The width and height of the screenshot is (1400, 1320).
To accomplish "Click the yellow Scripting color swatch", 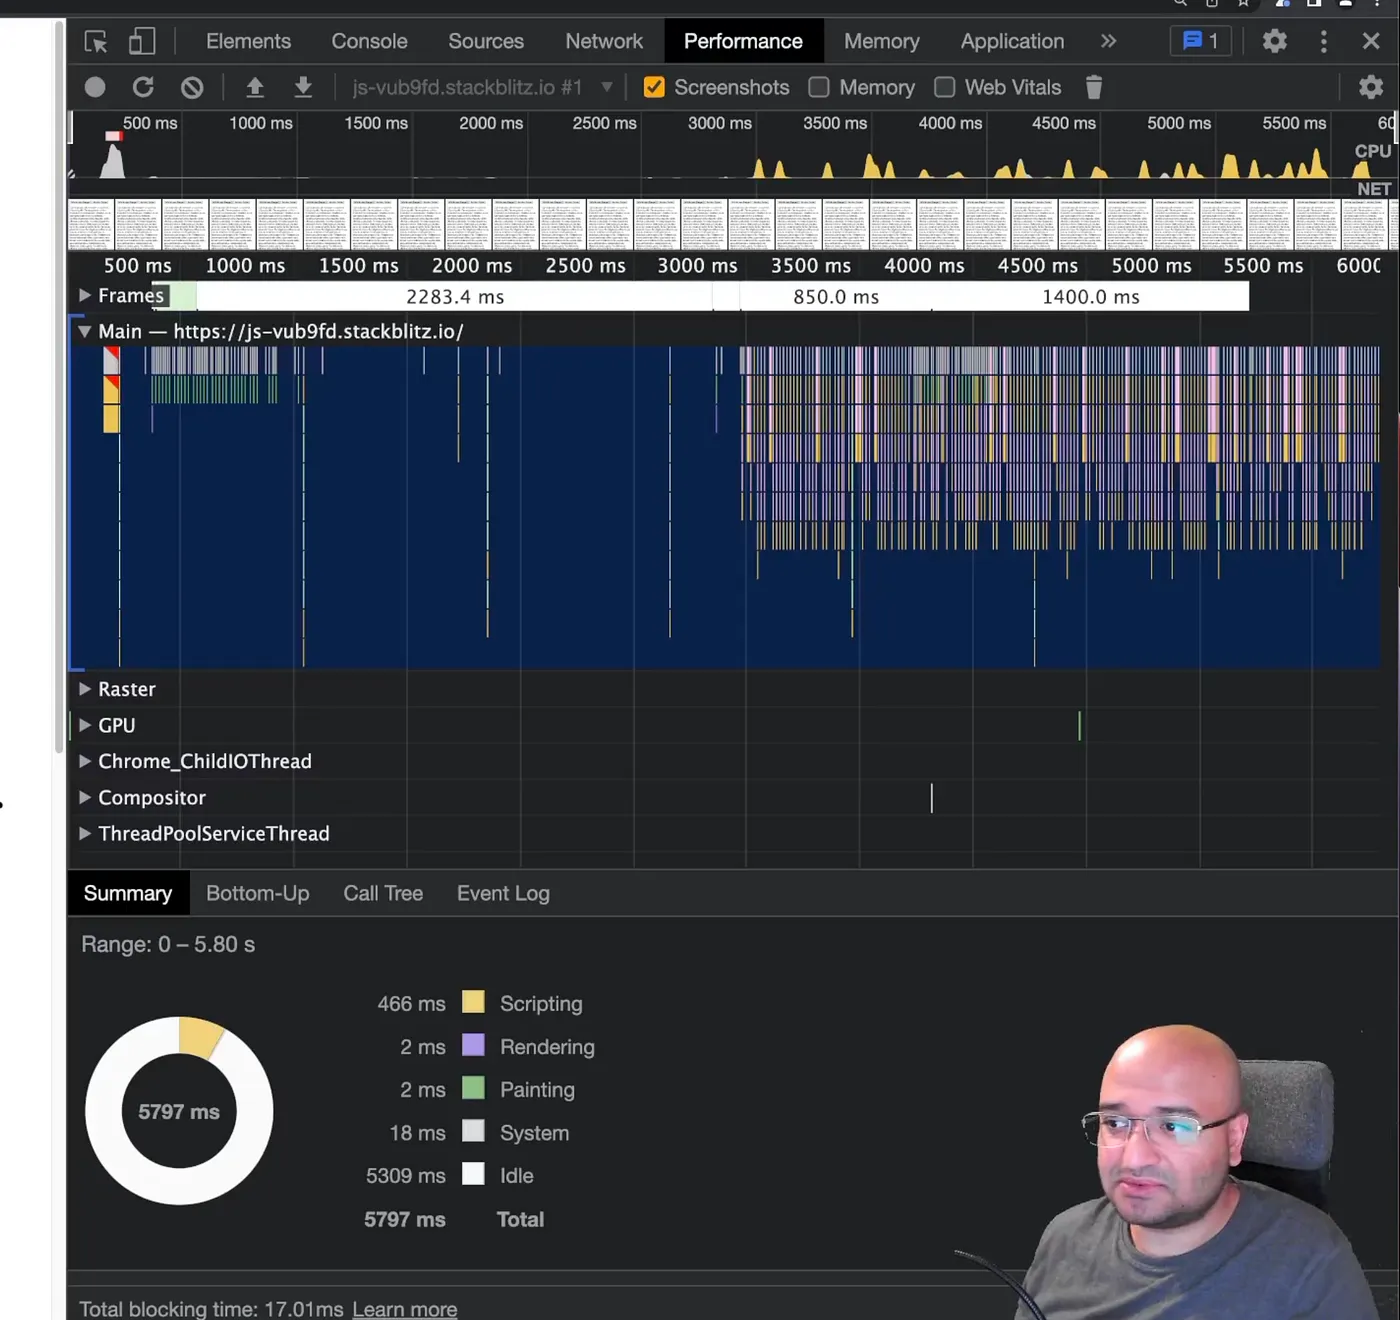I will pos(473,1002).
